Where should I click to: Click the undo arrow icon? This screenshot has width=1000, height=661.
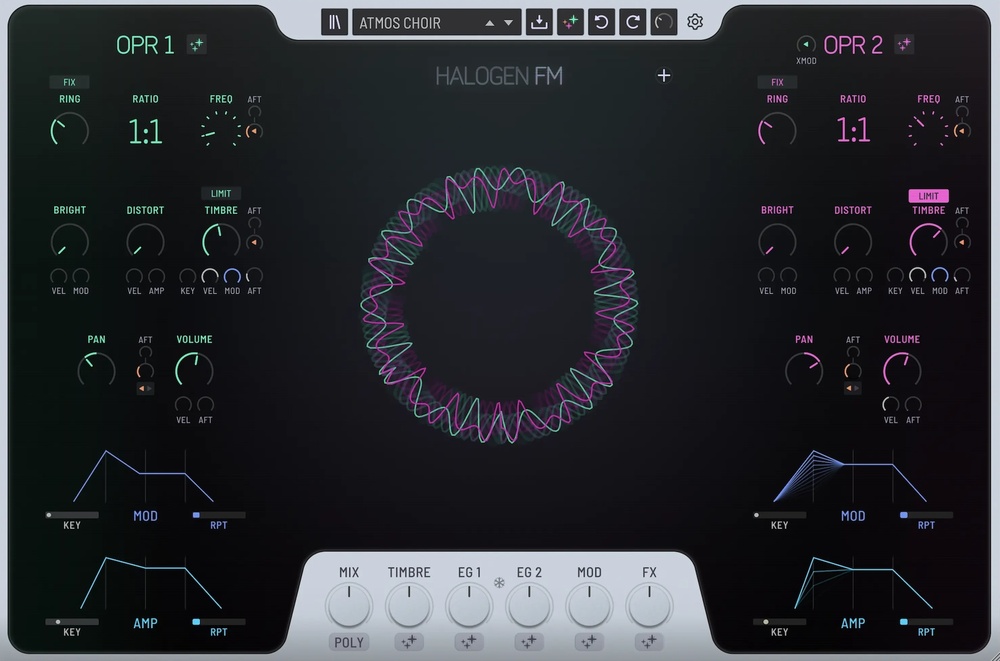(601, 22)
